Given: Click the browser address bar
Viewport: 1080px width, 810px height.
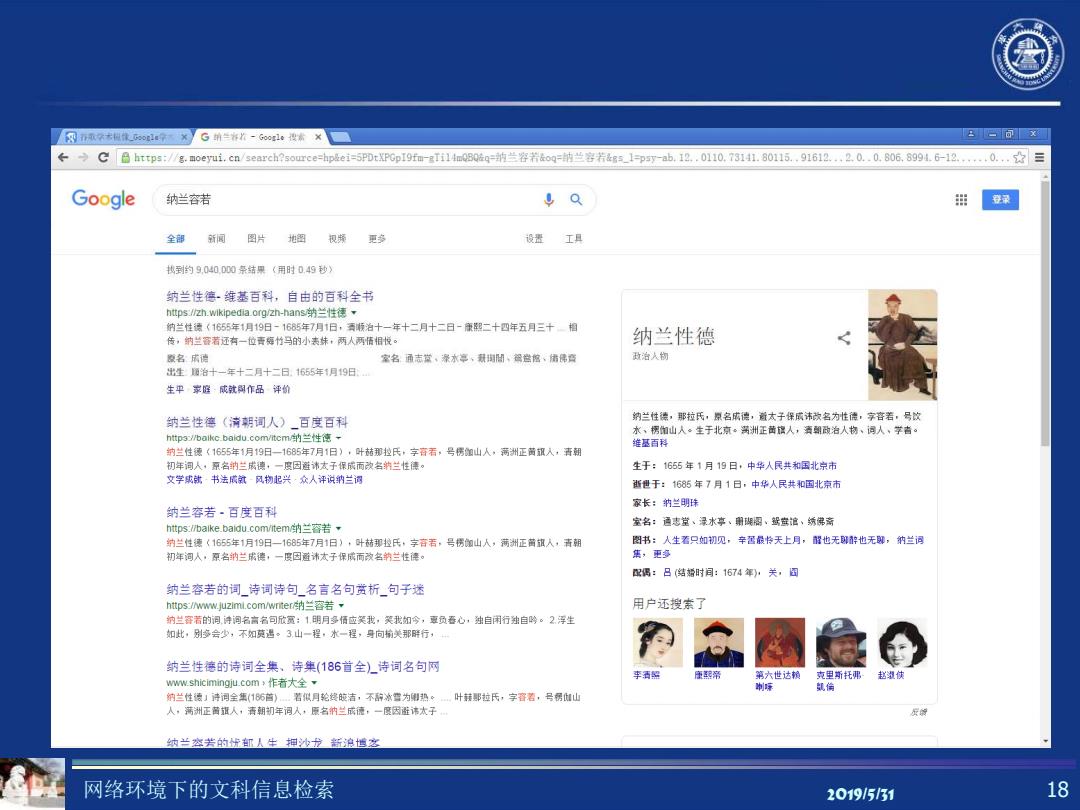Looking at the screenshot, I should click(x=572, y=158).
